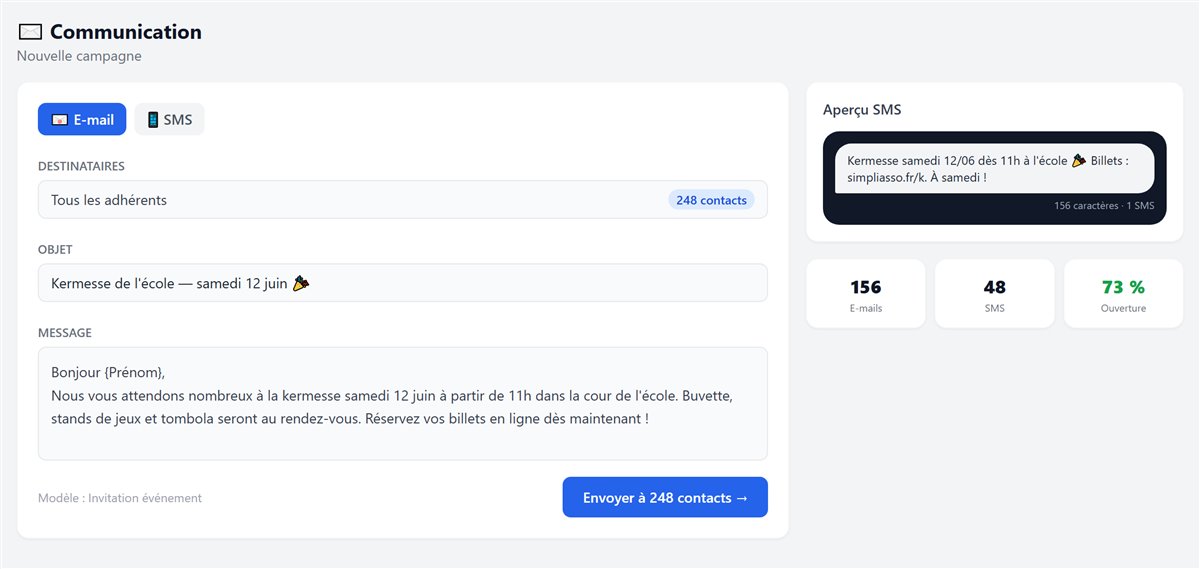The image size is (1200, 569).
Task: Click the phone icon in SMS tab
Action: click(153, 120)
